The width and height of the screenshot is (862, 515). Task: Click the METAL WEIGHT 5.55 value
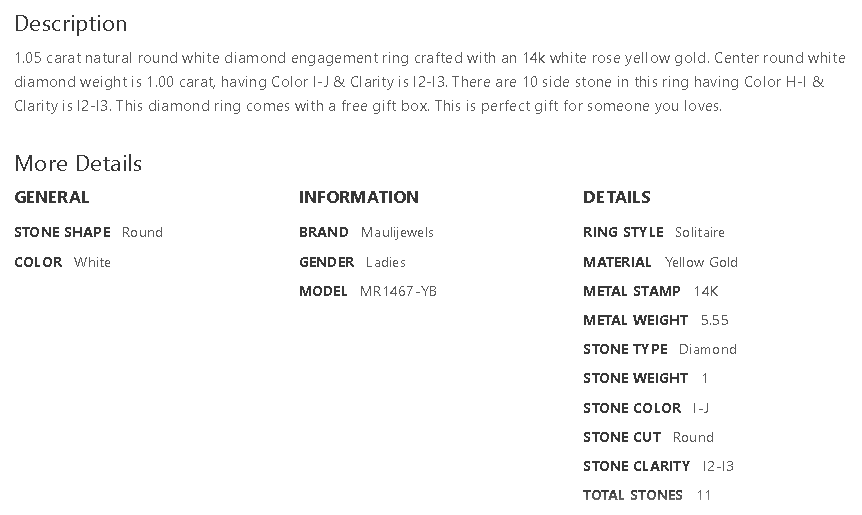[714, 320]
